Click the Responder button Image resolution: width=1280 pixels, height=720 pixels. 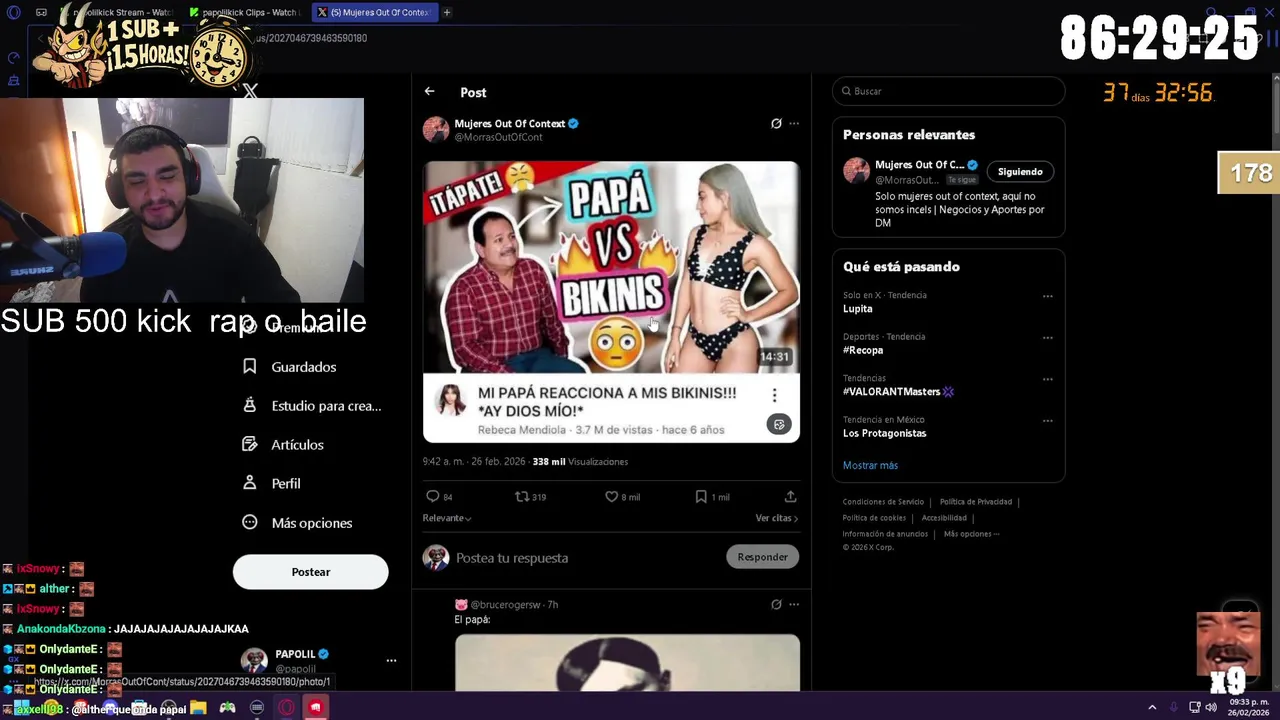tap(762, 557)
